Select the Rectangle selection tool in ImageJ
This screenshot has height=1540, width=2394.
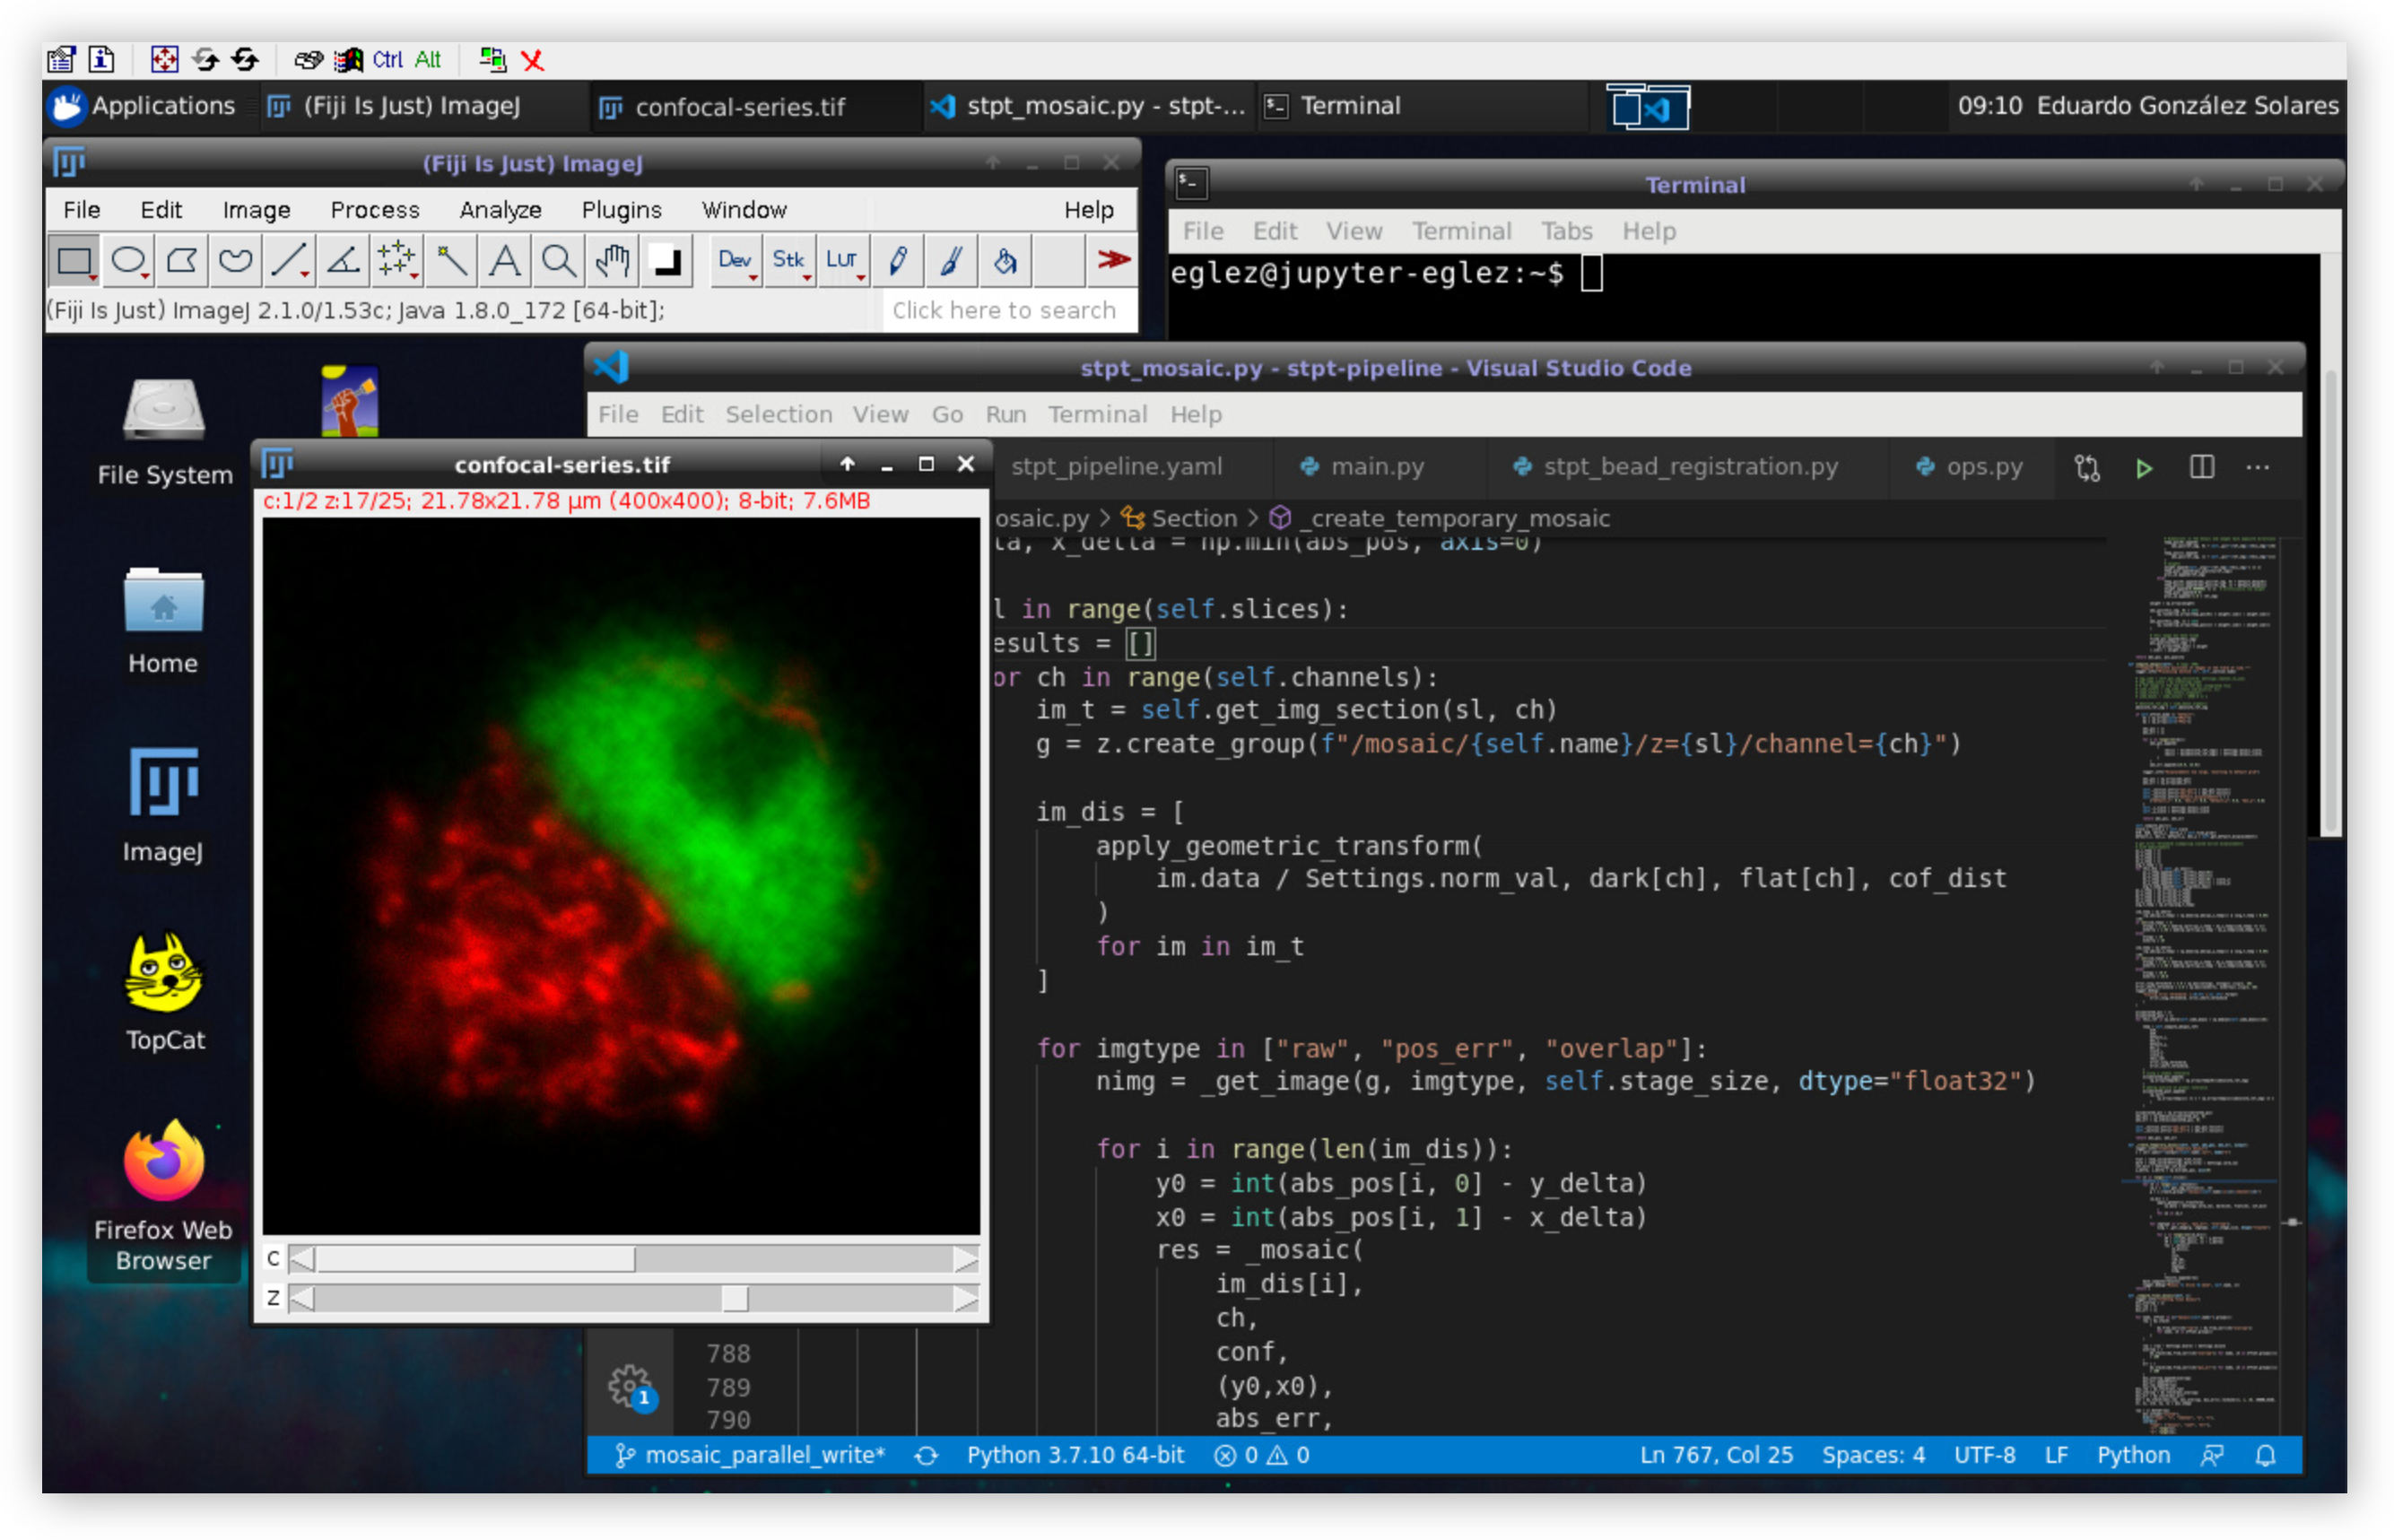[74, 261]
